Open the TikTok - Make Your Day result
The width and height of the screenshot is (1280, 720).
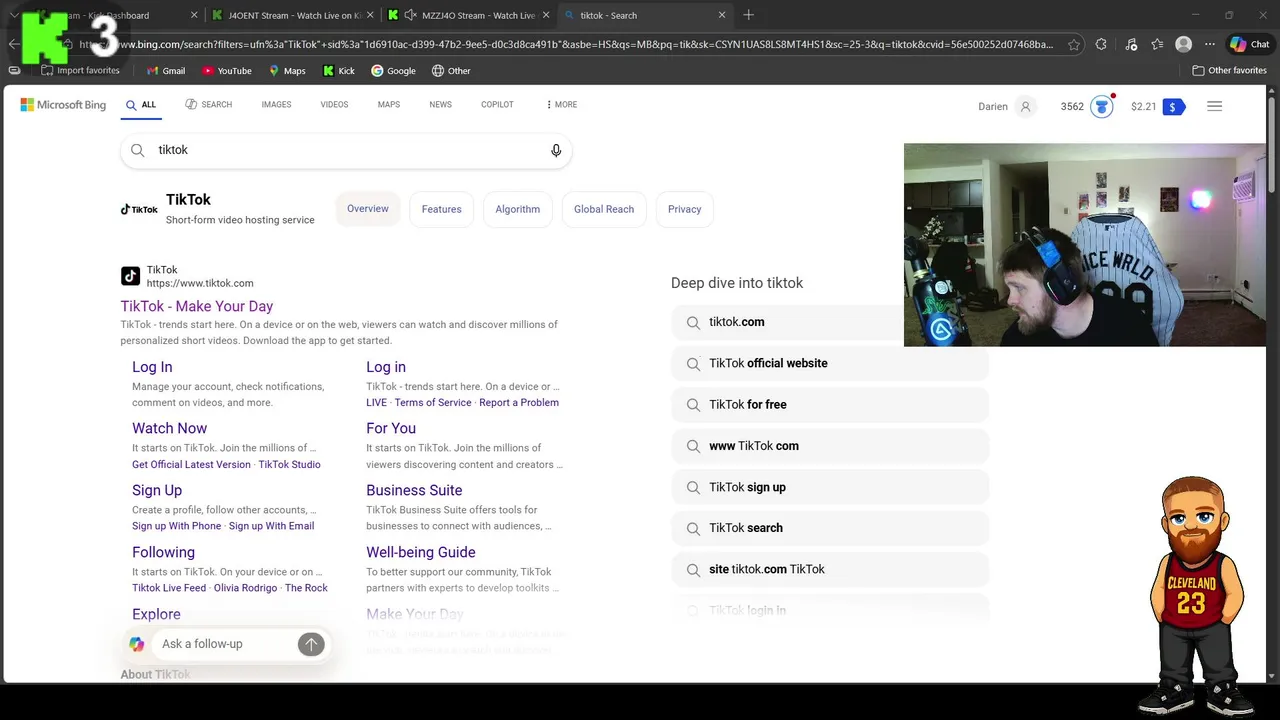[197, 306]
